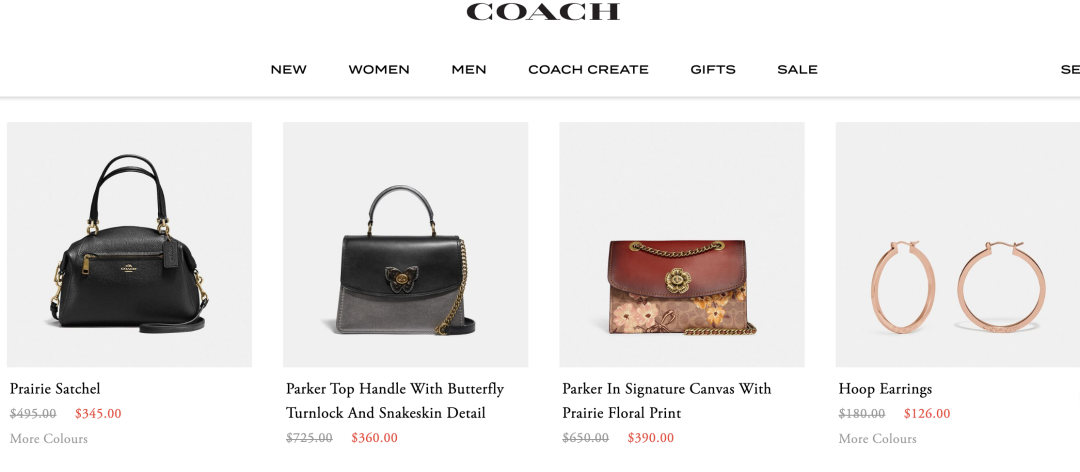
Task: Show More Colours for Prairie Satchel
Action: (49, 439)
